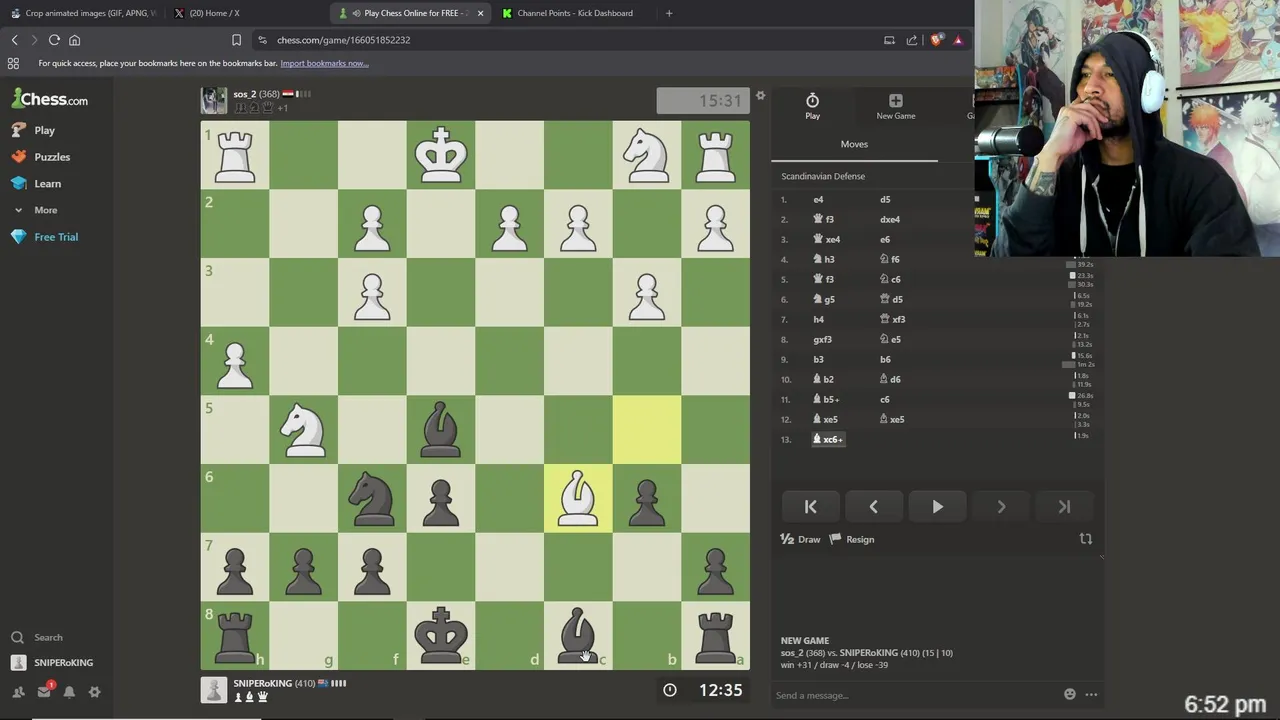
Task: Switch to the Crop animated images browser tab
Action: [x=83, y=13]
